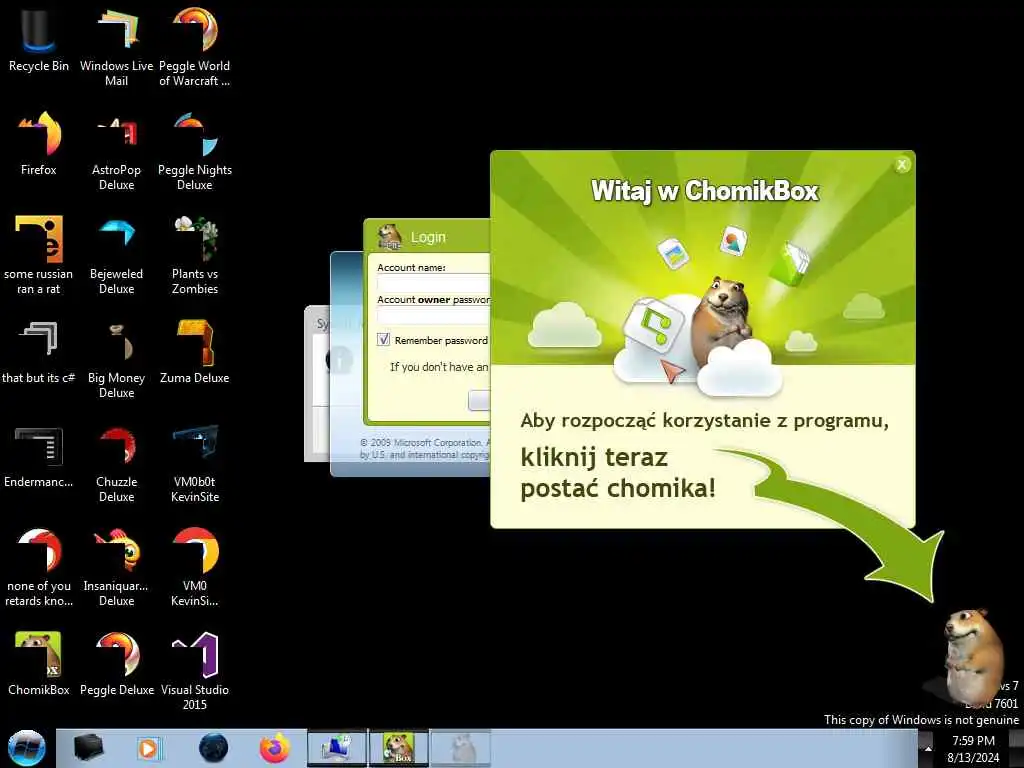1024x768 pixels.
Task: Close the Witaj w ChomikBox welcome popup
Action: tap(902, 165)
